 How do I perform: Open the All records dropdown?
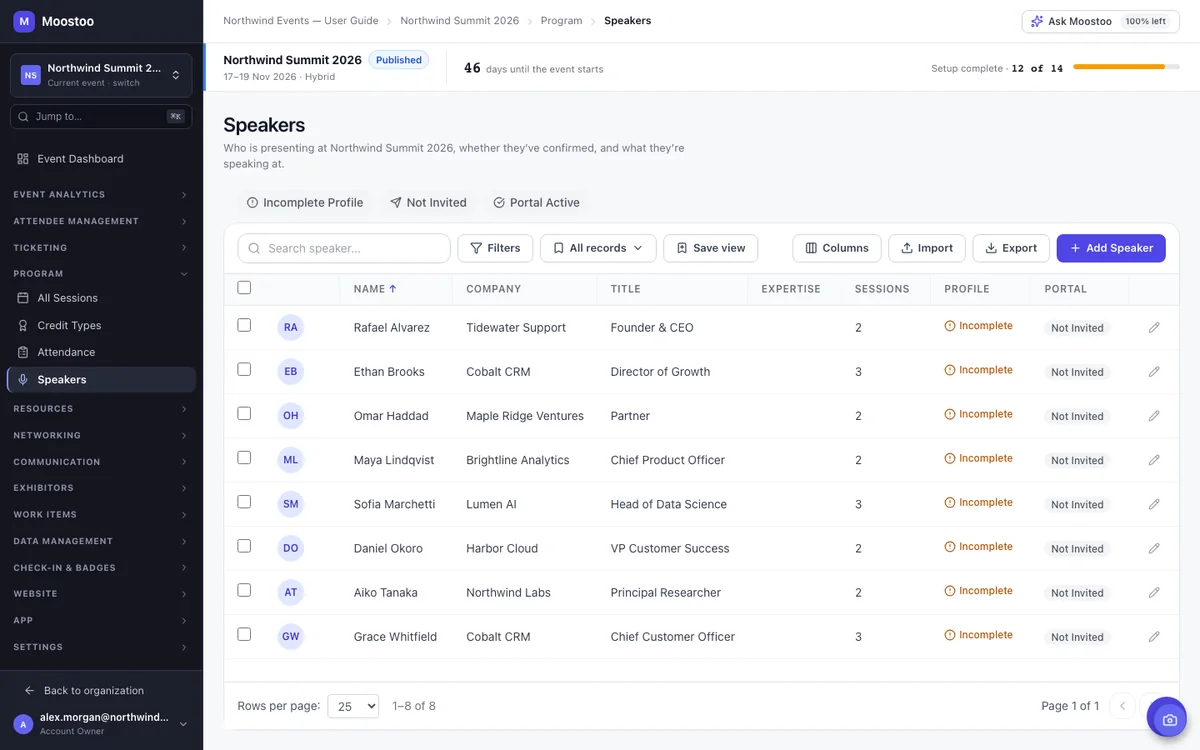[x=598, y=248]
